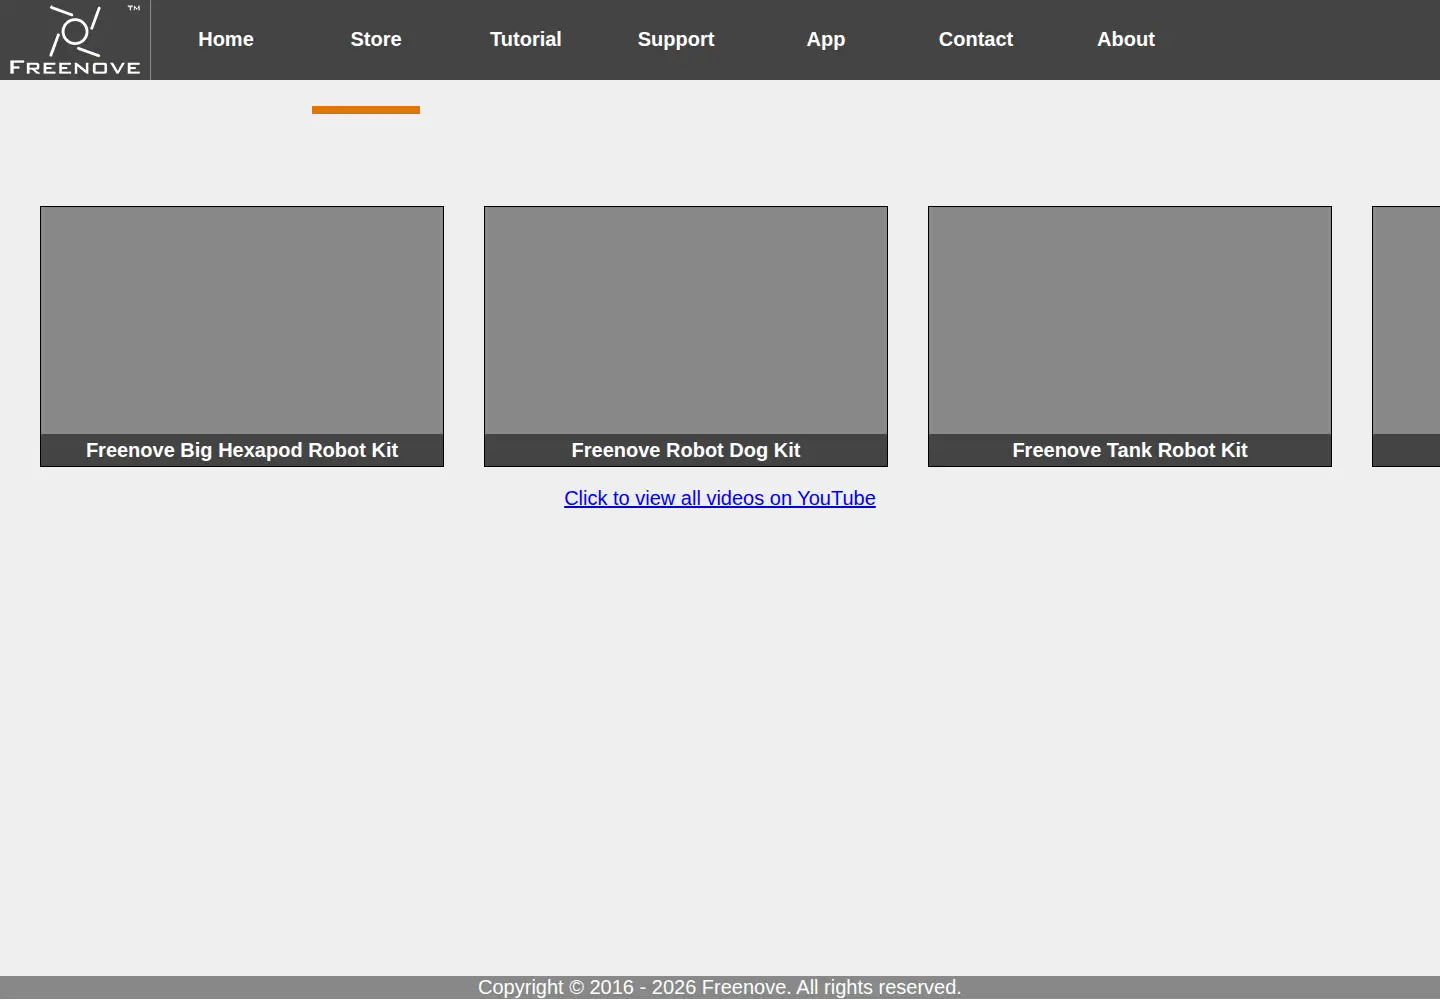Visit the About page
Image resolution: width=1440 pixels, height=1000 pixels.
(1126, 40)
